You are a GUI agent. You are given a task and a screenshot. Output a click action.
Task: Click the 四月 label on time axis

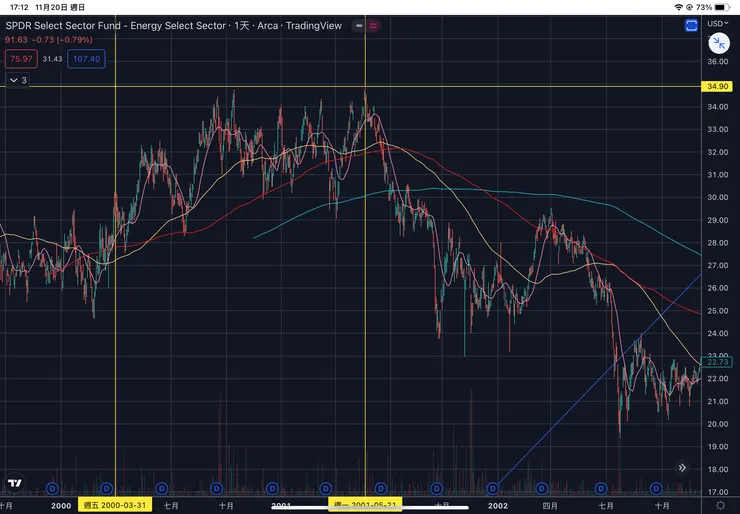(549, 506)
